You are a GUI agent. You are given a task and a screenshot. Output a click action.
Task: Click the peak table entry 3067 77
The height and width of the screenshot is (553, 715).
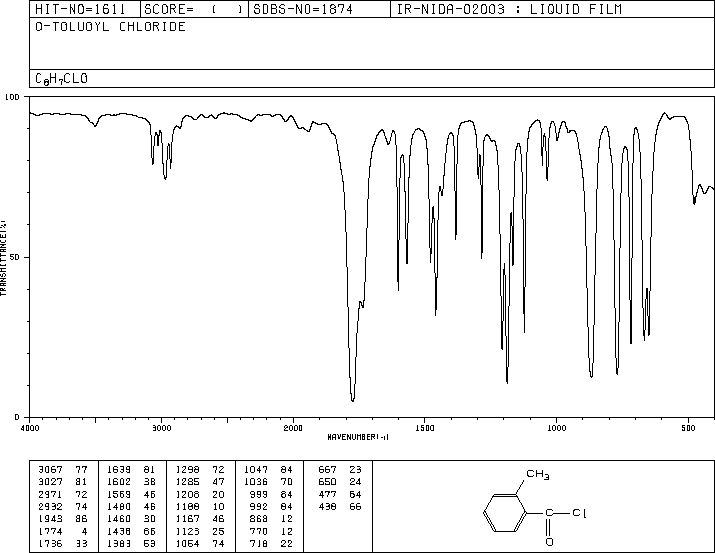point(62,470)
